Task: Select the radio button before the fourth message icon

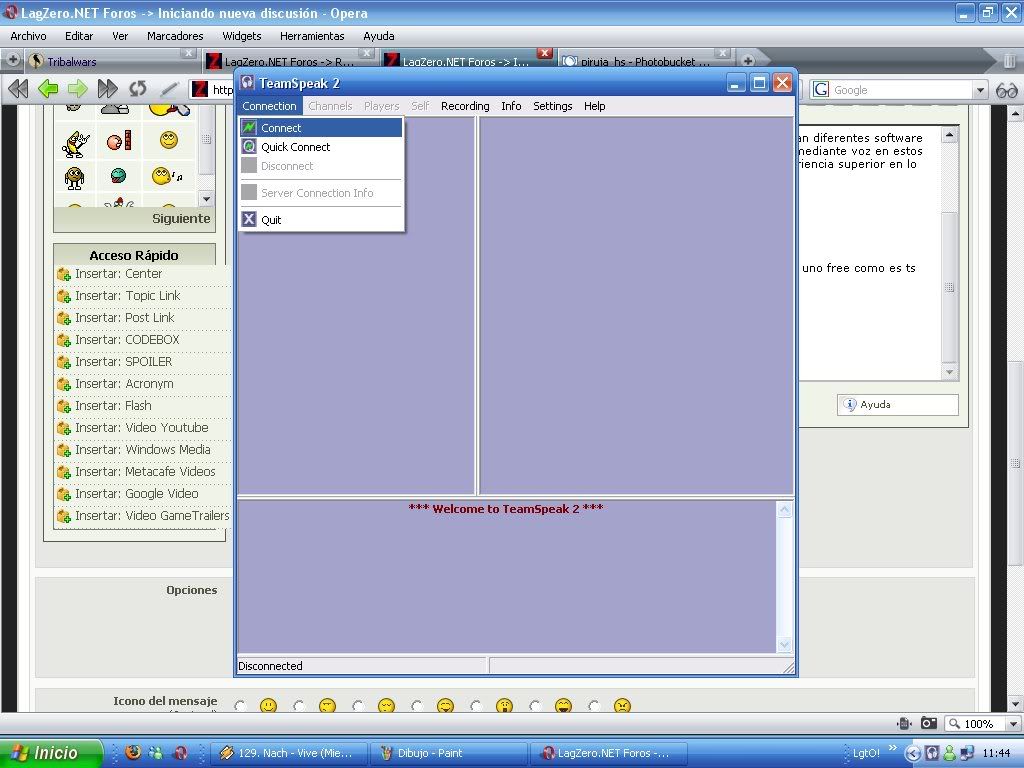Action: pos(417,706)
